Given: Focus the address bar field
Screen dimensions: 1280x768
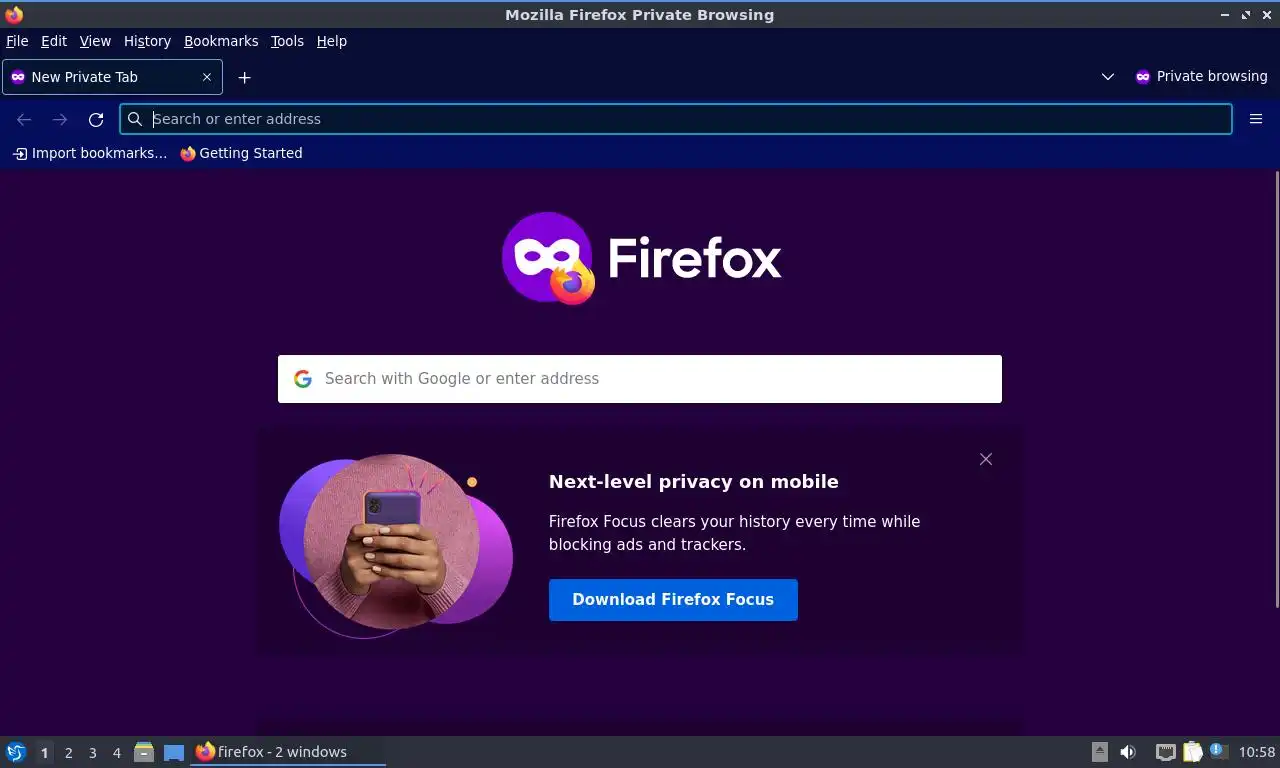Looking at the screenshot, I should pyautogui.click(x=676, y=119).
